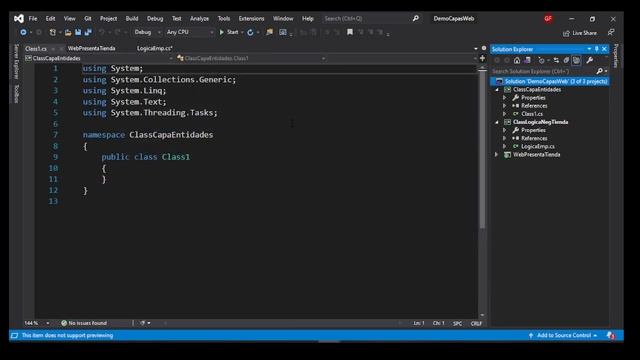
Task: Click SPC indentation indicator in status bar
Action: (x=457, y=323)
